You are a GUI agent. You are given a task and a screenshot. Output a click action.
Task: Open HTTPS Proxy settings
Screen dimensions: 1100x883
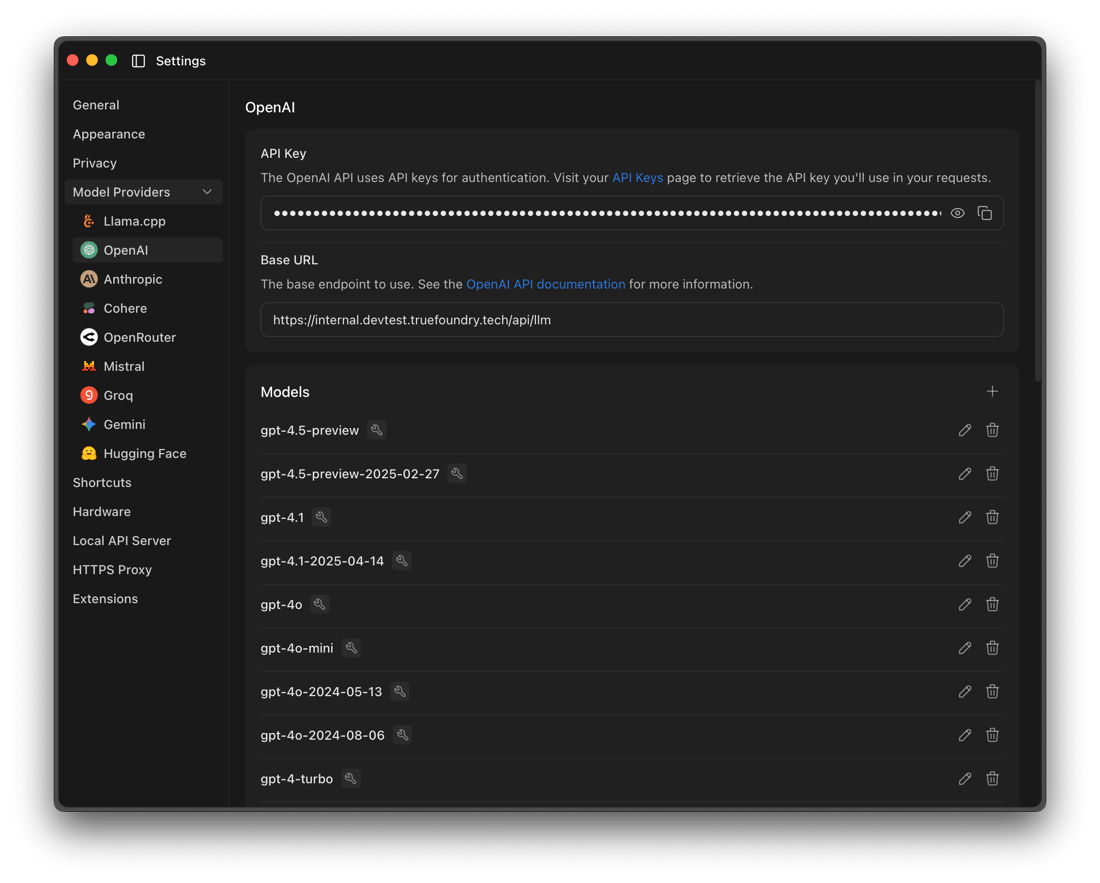(x=112, y=570)
